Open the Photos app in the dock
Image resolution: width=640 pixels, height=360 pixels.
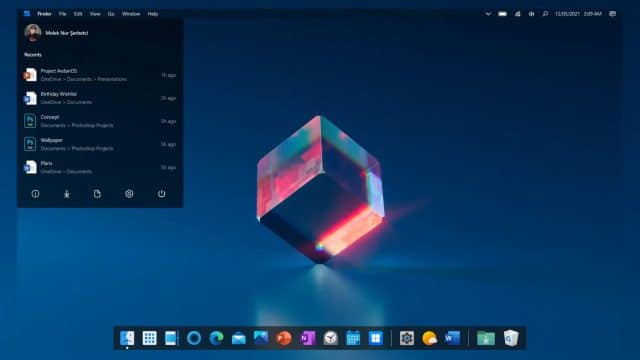(x=261, y=338)
